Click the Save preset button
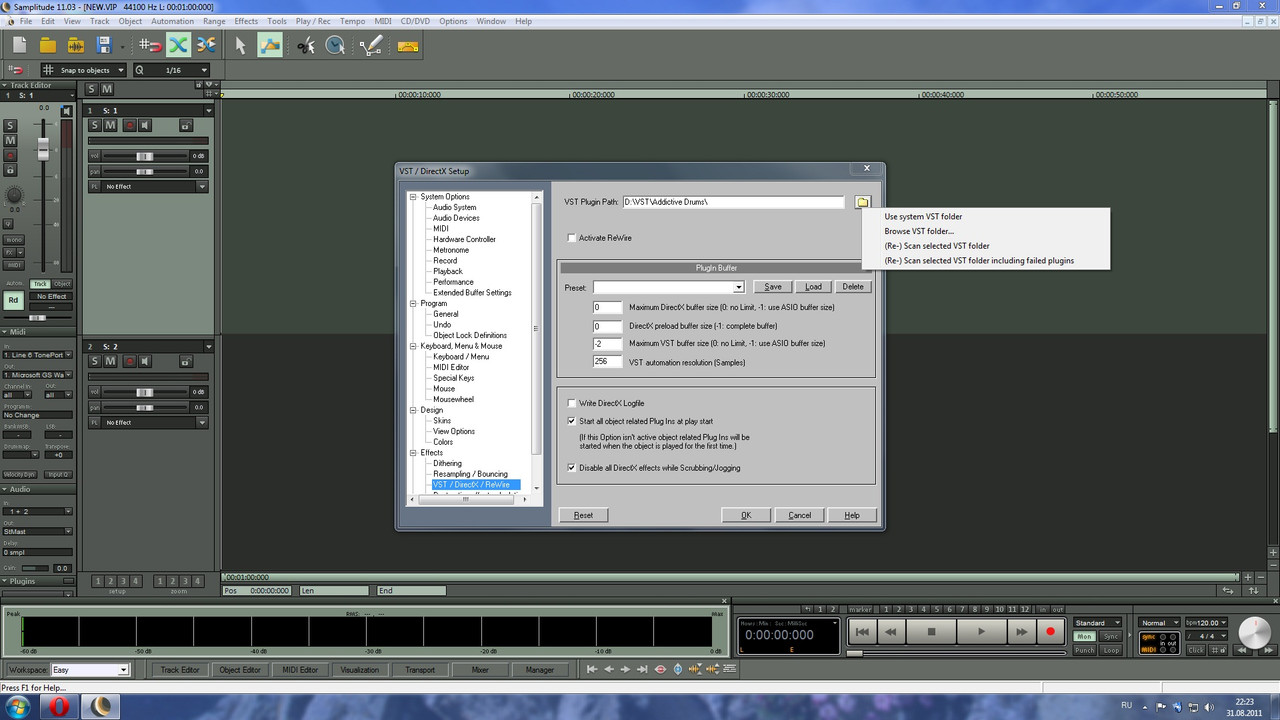This screenshot has height=720, width=1280. point(773,287)
